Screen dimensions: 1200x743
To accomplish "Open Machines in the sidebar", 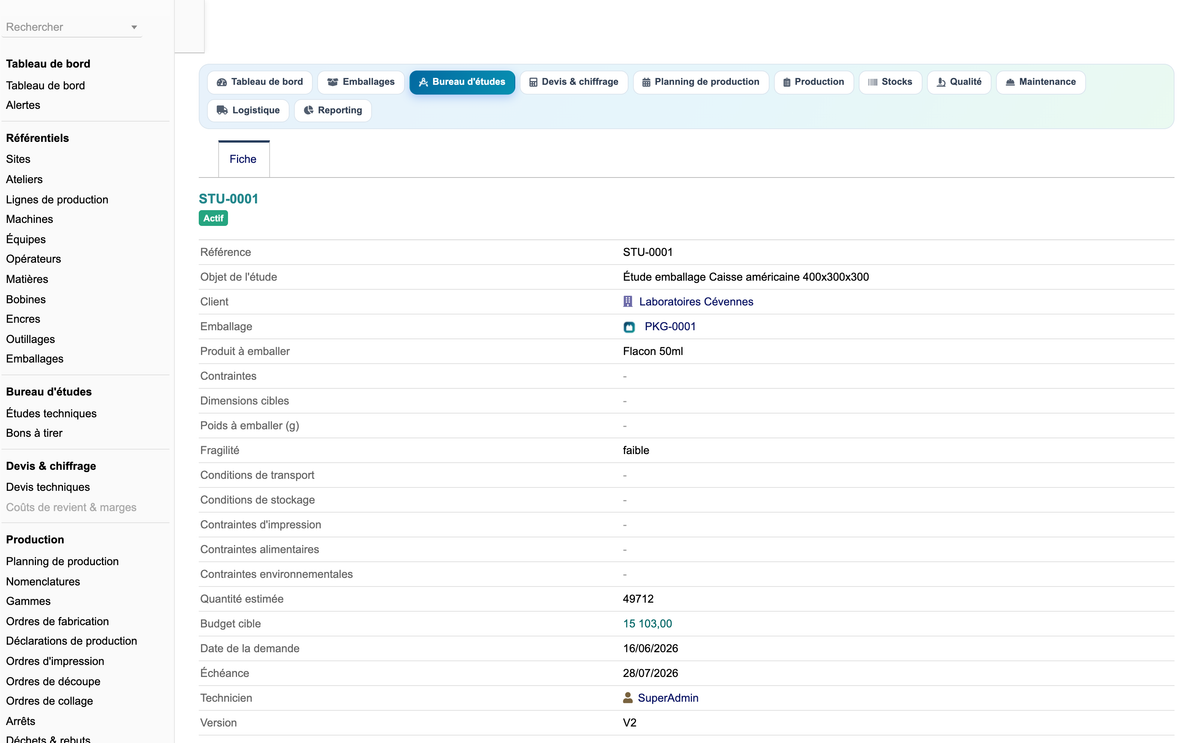I will click(x=30, y=219).
